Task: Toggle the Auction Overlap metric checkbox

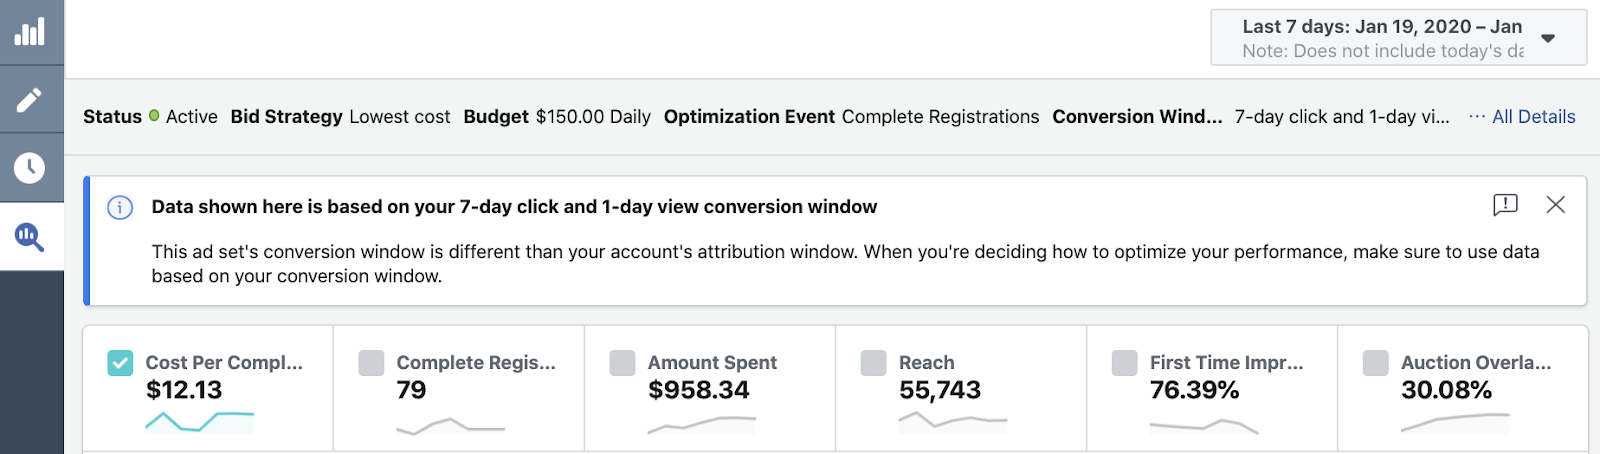Action: 1375,363
